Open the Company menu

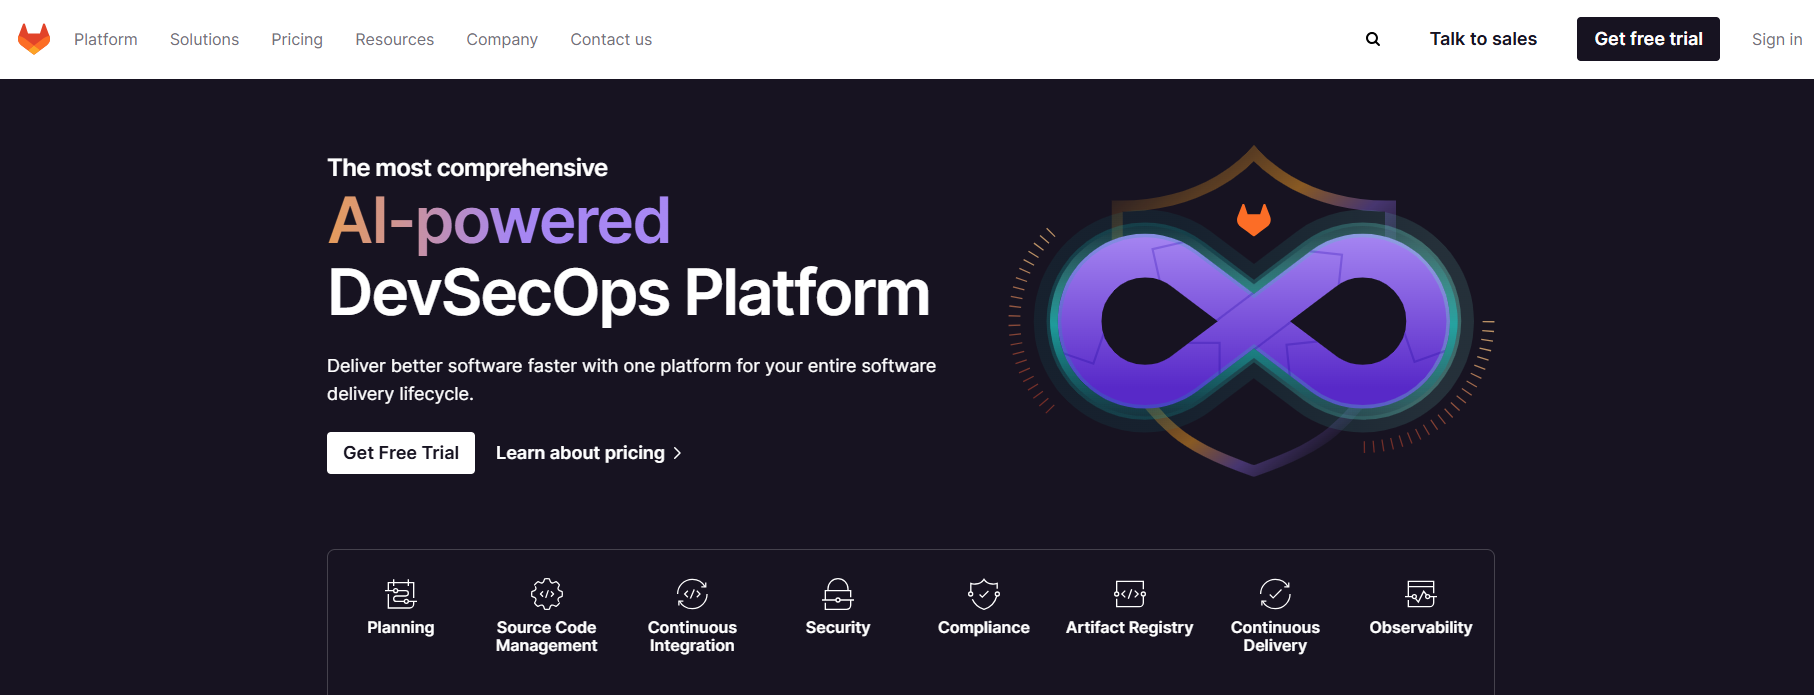tap(502, 39)
